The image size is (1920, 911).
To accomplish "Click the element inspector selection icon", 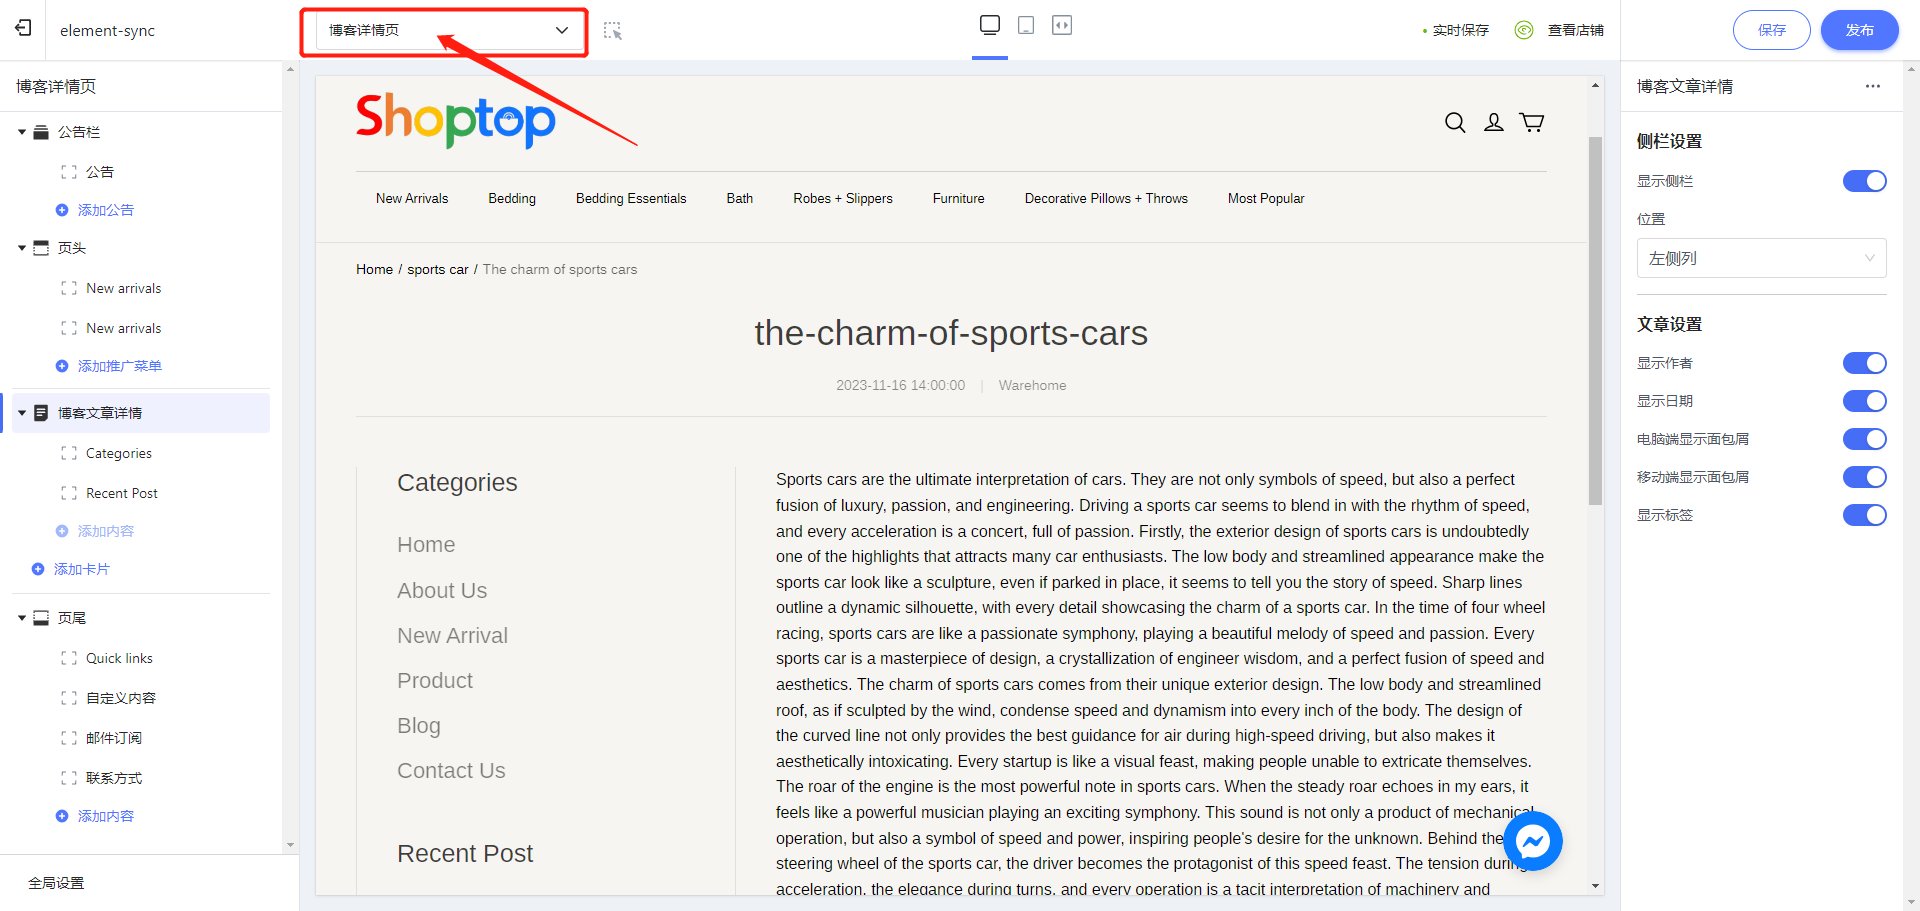I will (x=613, y=31).
